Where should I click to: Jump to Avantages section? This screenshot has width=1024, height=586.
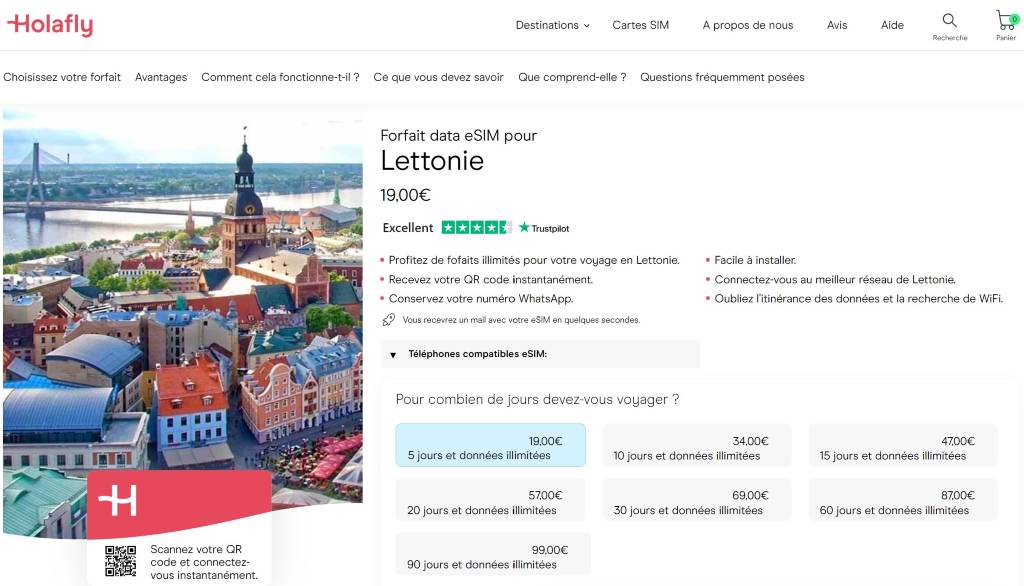(x=161, y=77)
